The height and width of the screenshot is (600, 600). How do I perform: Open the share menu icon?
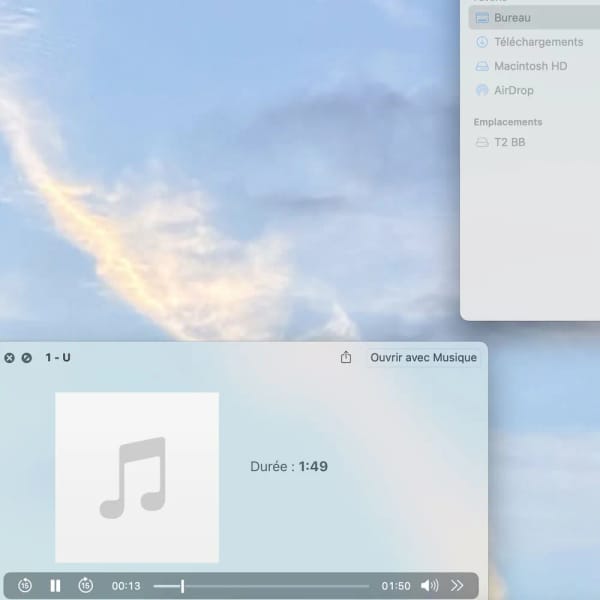346,357
